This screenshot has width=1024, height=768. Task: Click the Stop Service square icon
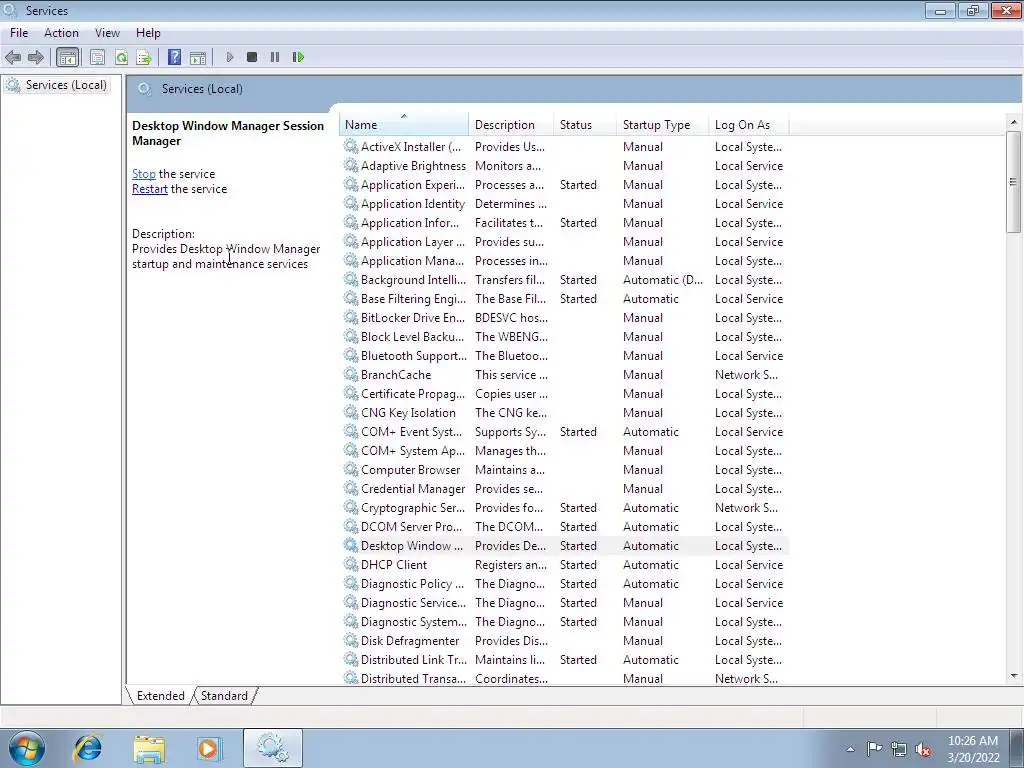tap(252, 57)
